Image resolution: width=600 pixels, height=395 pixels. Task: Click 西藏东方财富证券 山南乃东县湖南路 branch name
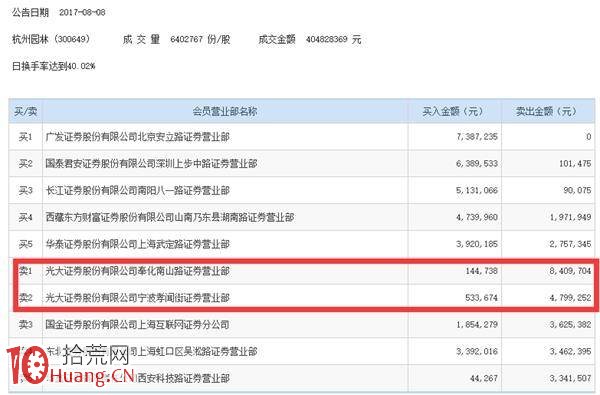170,217
